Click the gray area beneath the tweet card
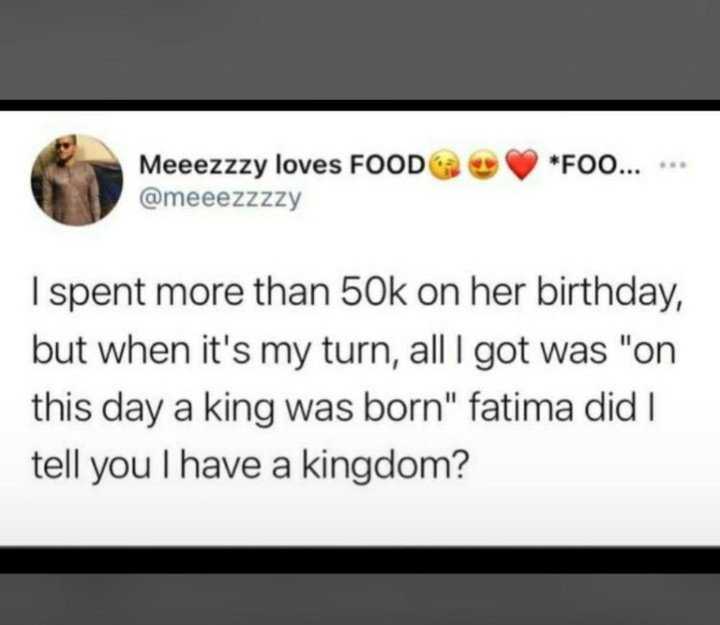720x625 pixels. 360,599
